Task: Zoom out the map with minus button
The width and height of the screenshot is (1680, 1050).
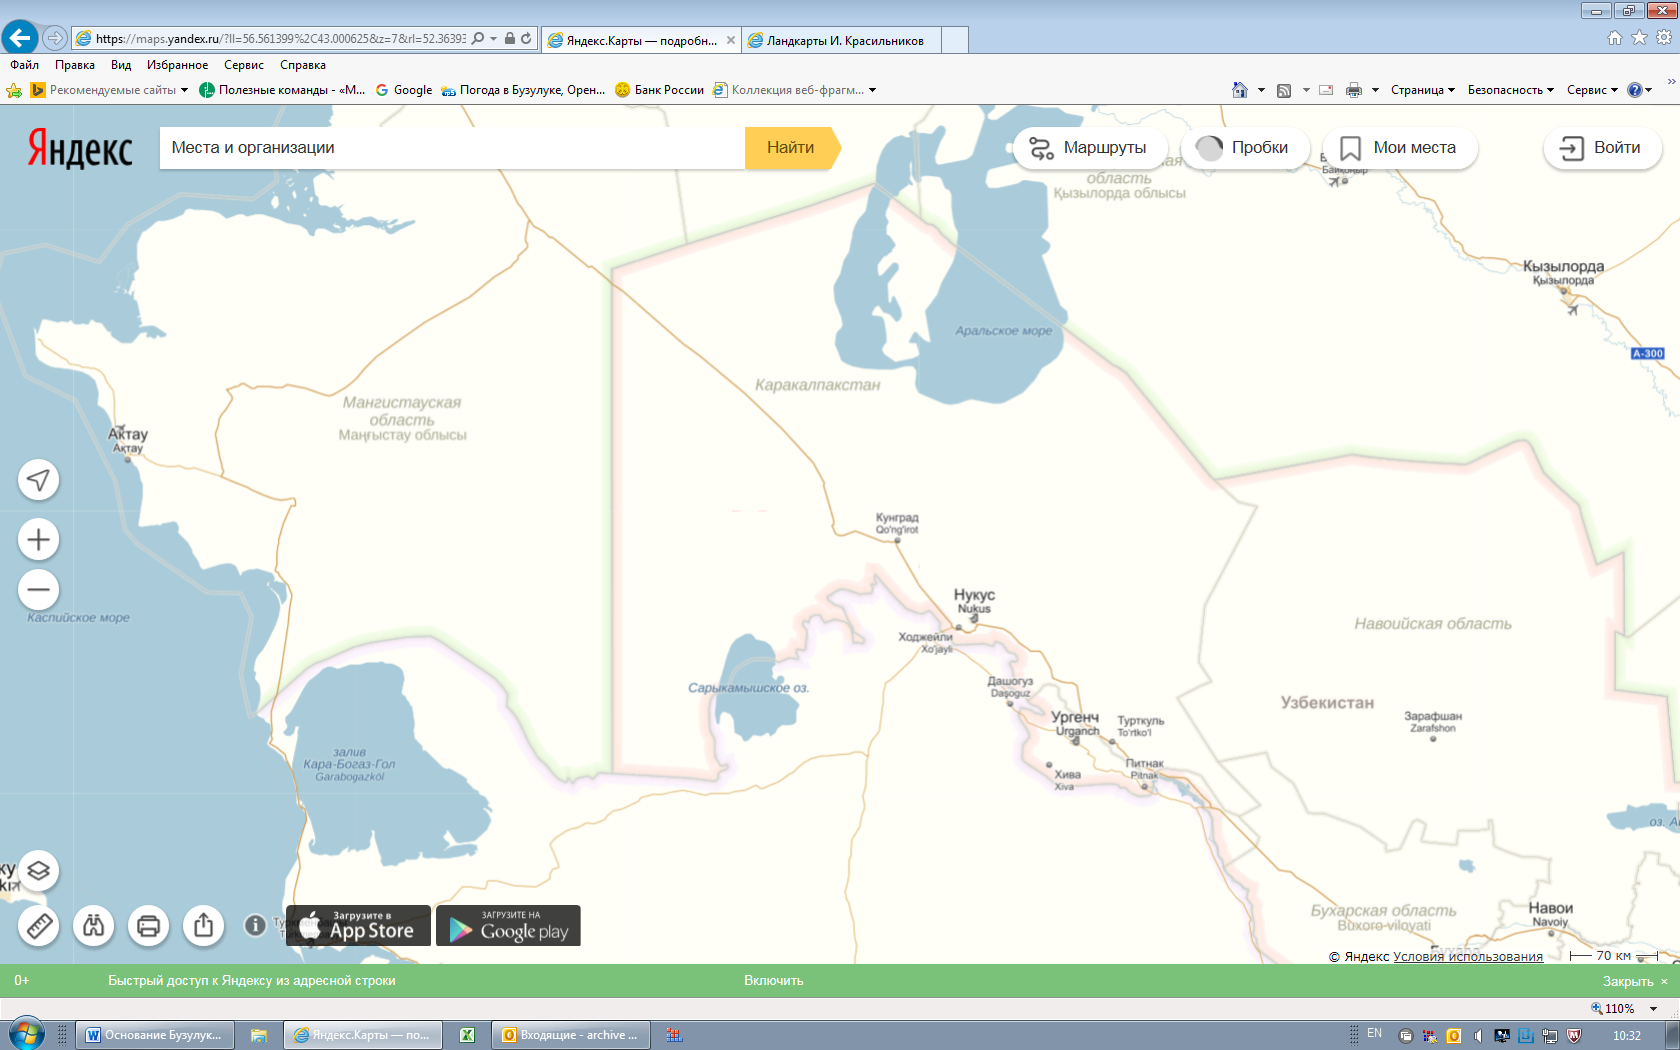Action: pos(39,590)
